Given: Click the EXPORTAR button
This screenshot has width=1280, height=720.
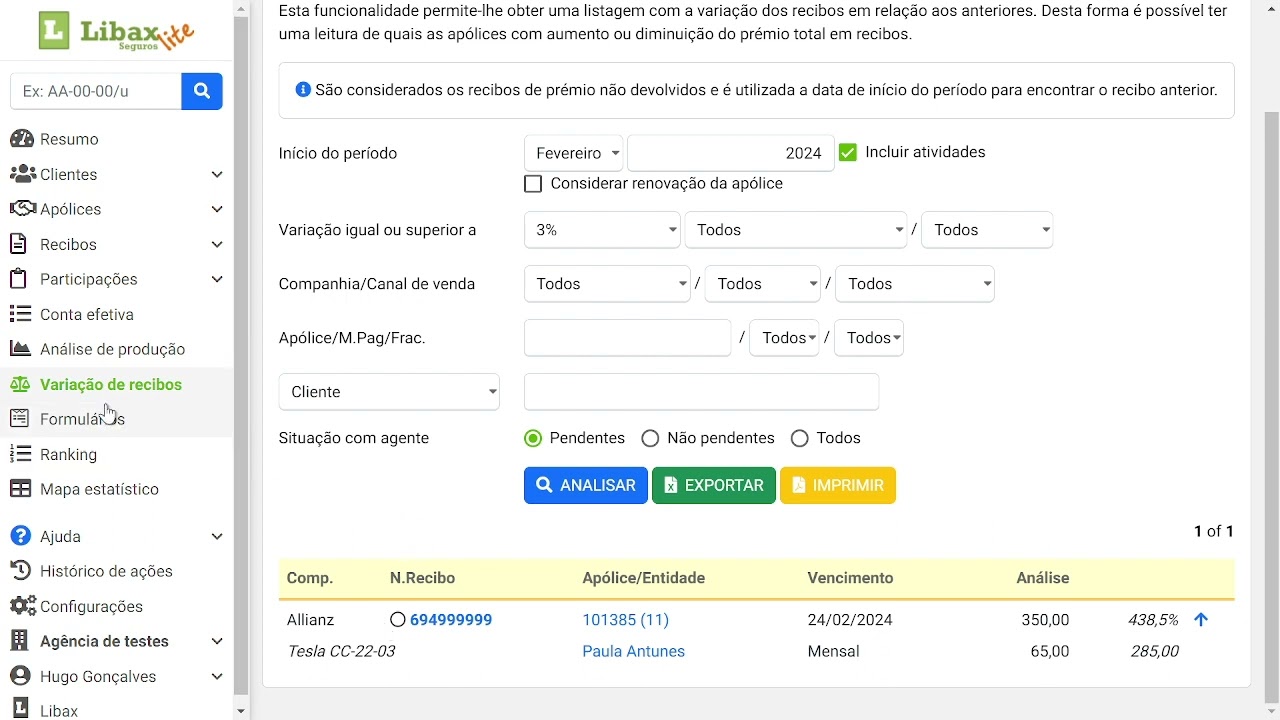Looking at the screenshot, I should (714, 485).
